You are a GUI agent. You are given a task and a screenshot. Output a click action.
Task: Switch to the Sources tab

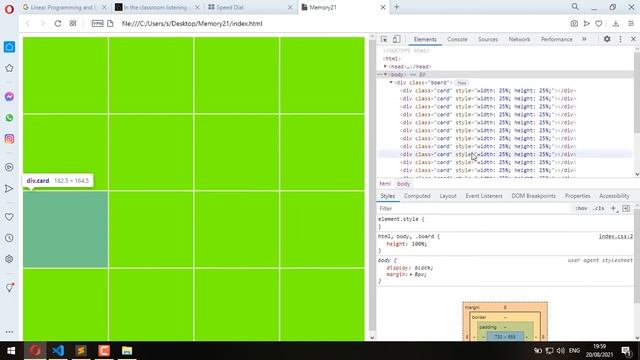[488, 39]
